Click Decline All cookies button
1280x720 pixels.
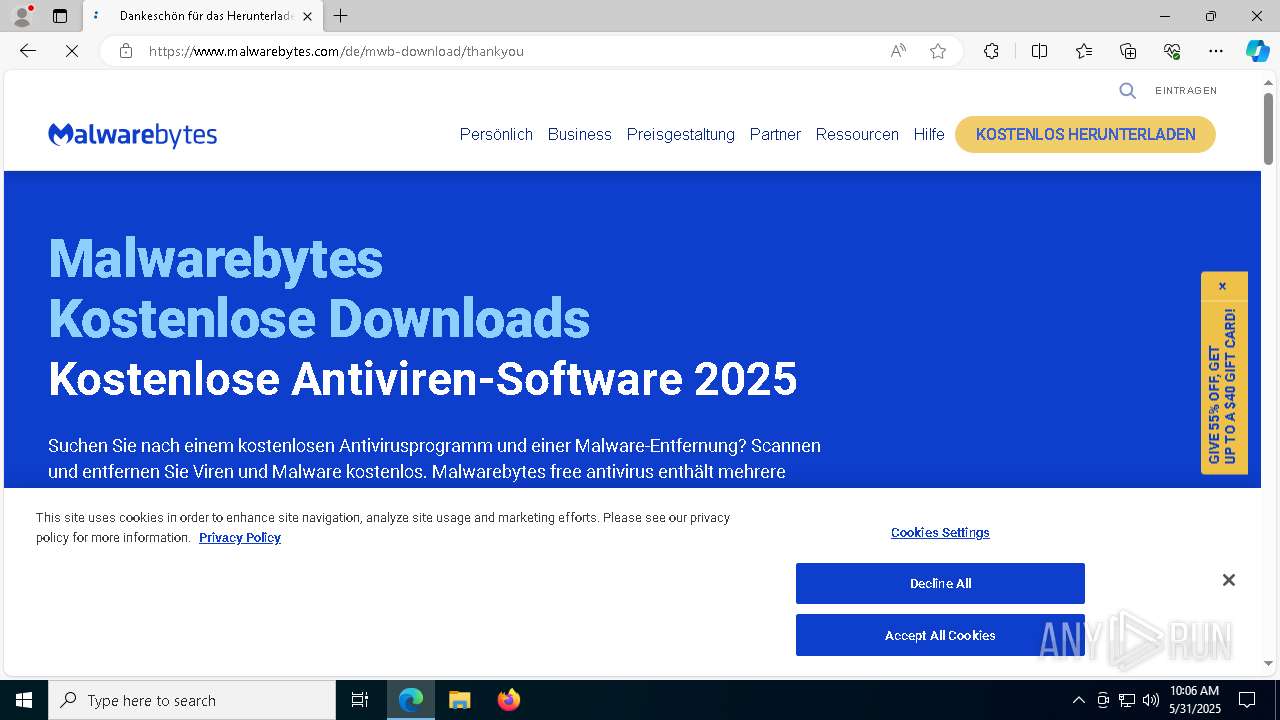coord(940,584)
